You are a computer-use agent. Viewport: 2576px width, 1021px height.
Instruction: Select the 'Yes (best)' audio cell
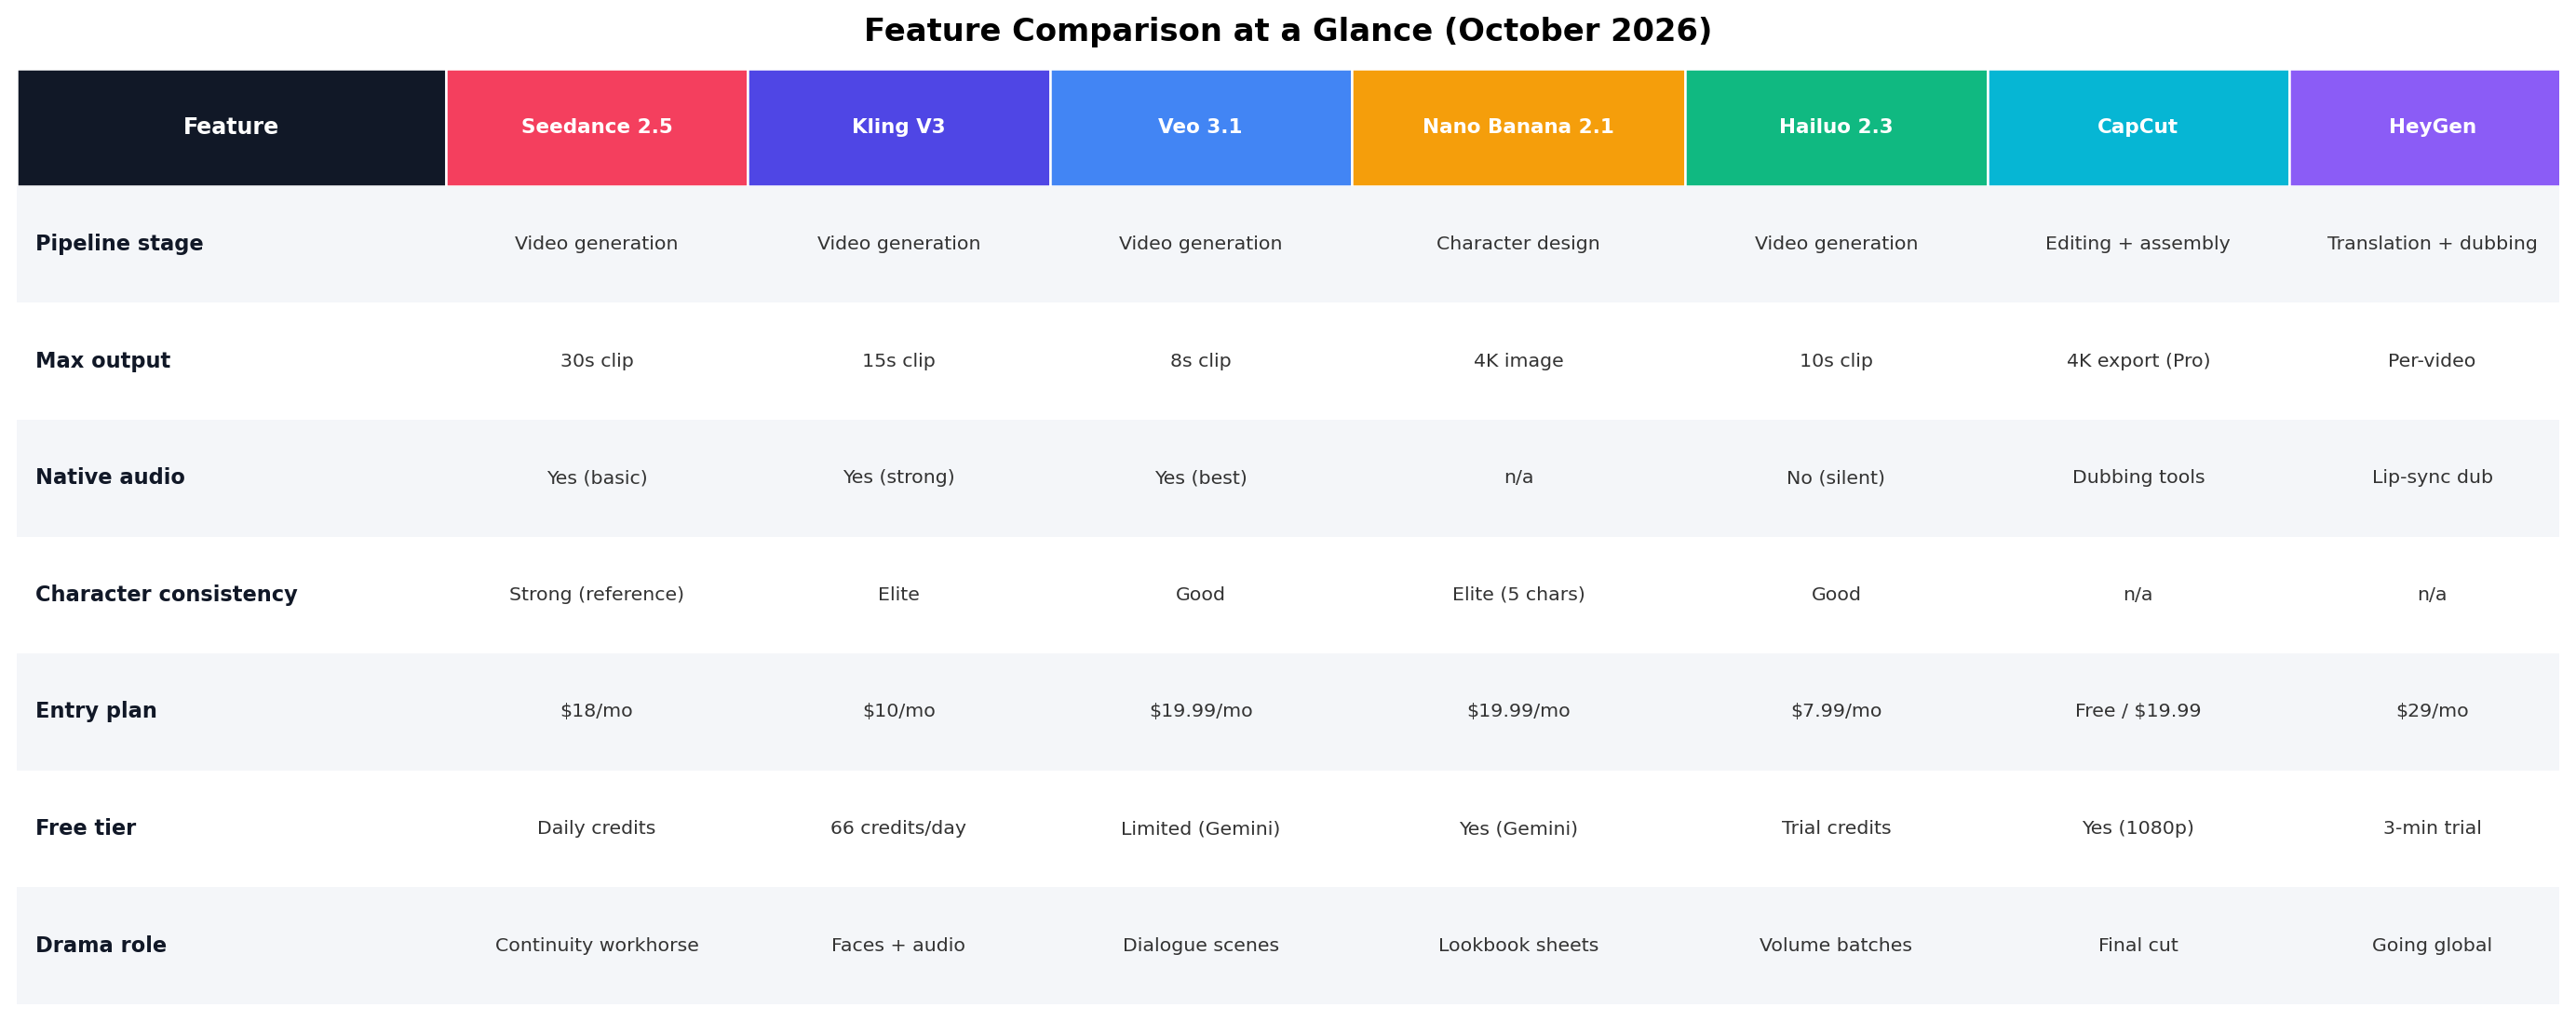pyautogui.click(x=1201, y=478)
